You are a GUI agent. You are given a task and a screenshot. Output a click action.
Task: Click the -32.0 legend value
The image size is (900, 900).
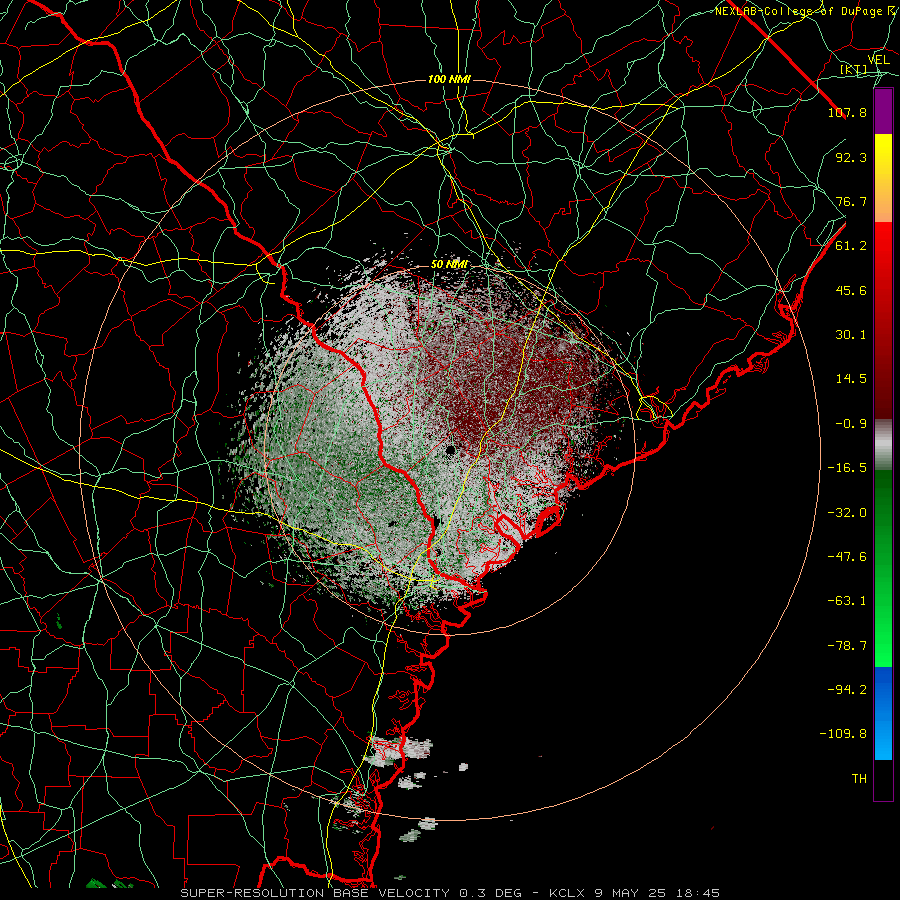tap(847, 513)
